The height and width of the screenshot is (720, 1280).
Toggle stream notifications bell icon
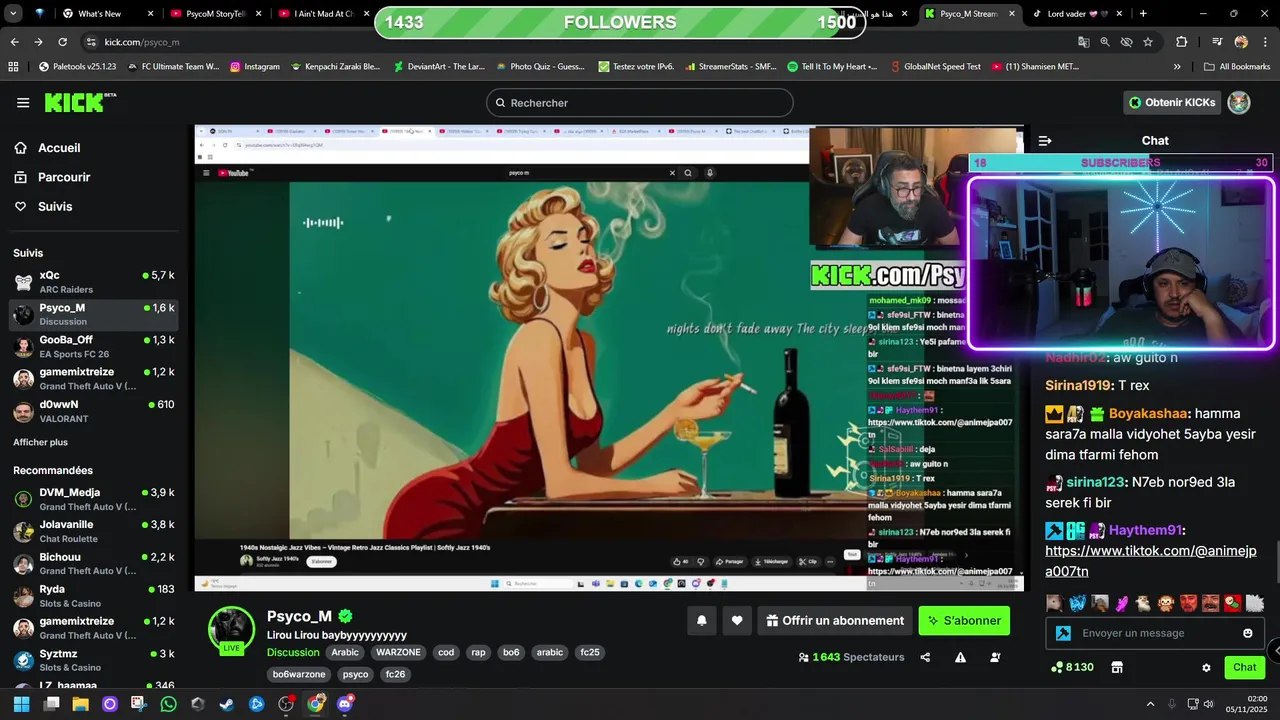point(702,620)
